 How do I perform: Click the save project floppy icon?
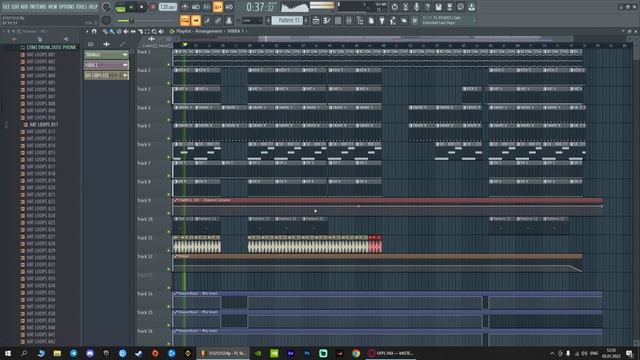point(438,7)
